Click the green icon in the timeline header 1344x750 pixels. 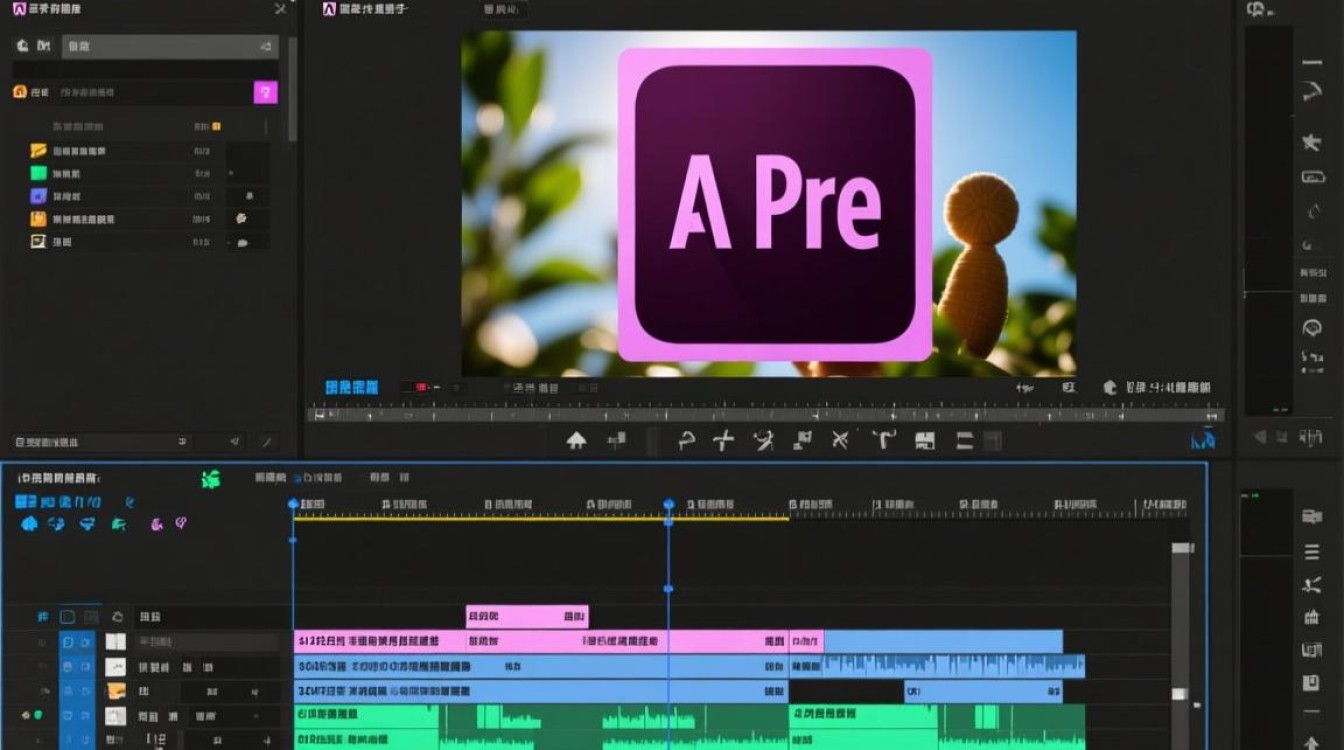point(210,479)
